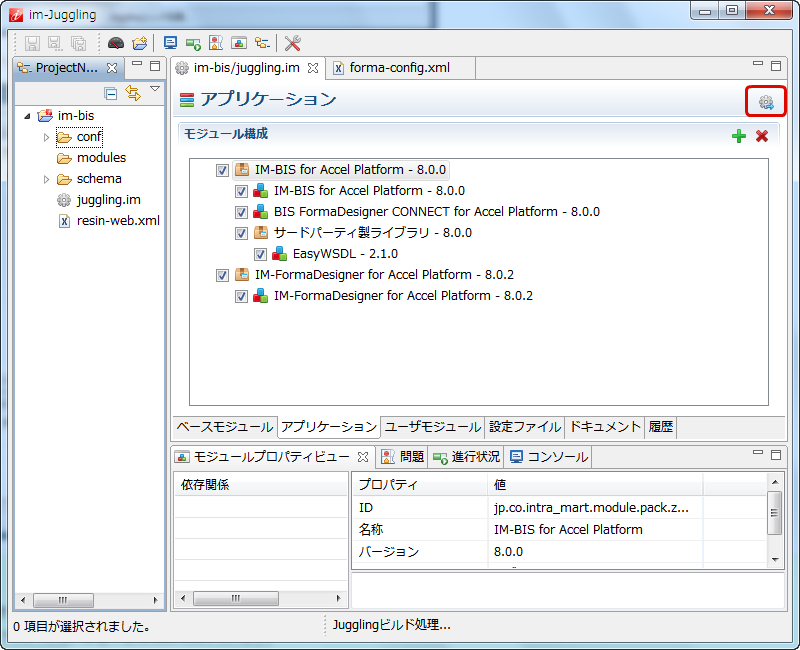Select the バージョン value 8.0.0 cell

[595, 552]
